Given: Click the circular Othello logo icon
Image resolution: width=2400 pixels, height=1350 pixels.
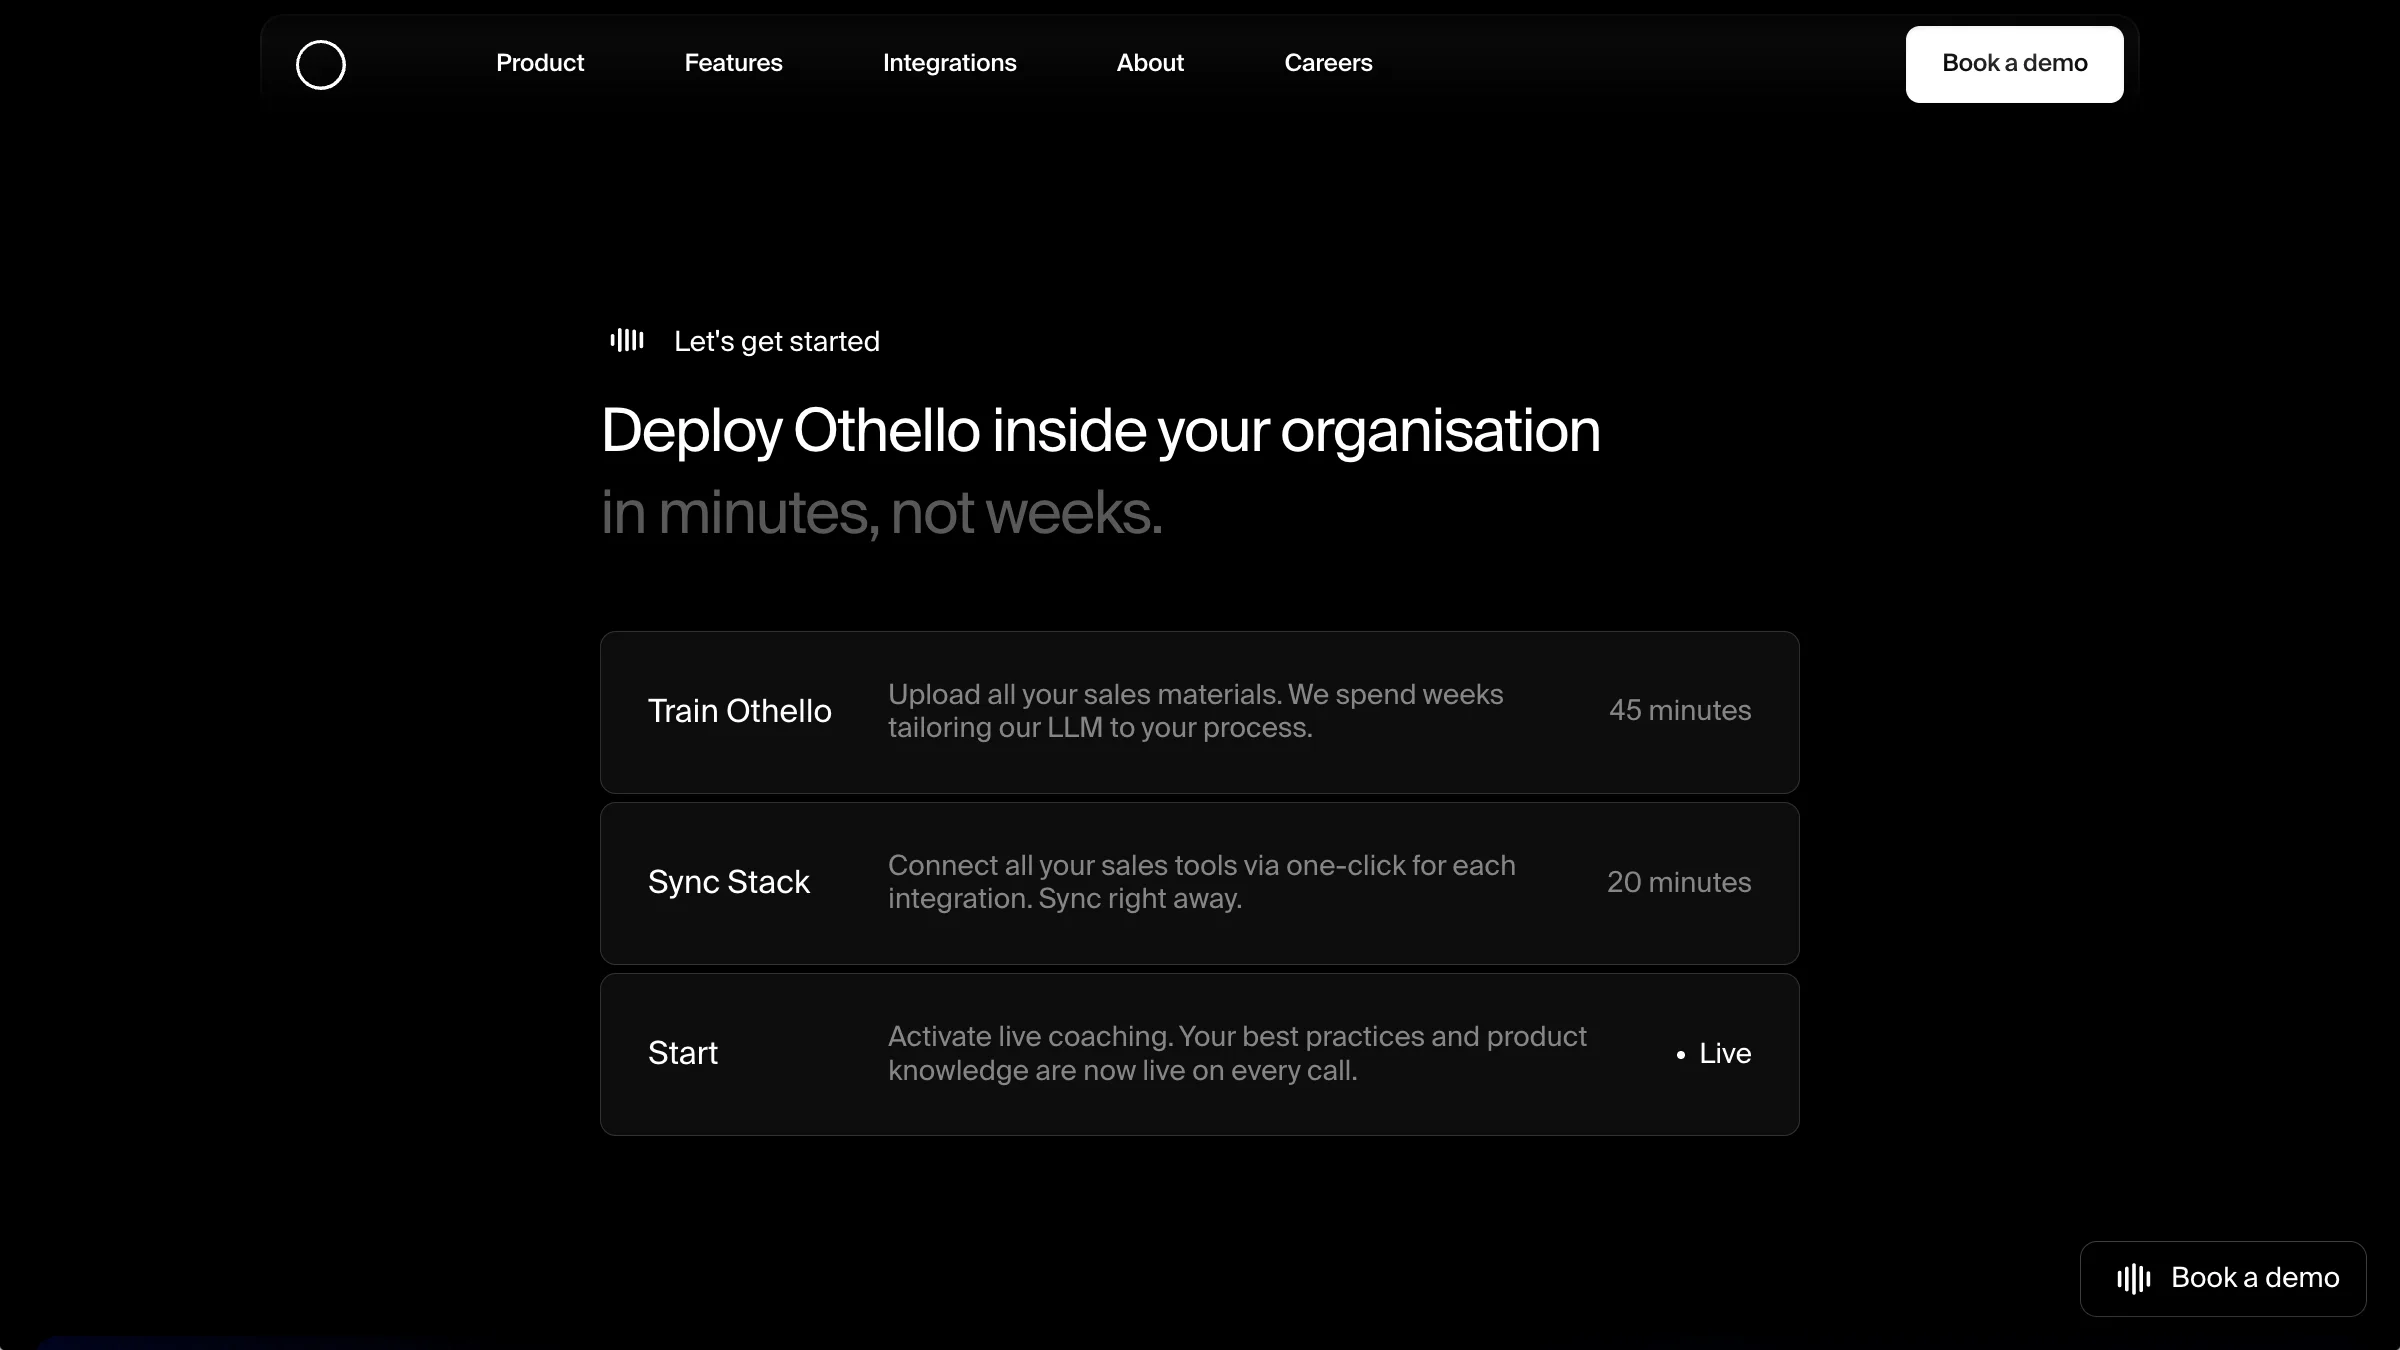Looking at the screenshot, I should 321,65.
